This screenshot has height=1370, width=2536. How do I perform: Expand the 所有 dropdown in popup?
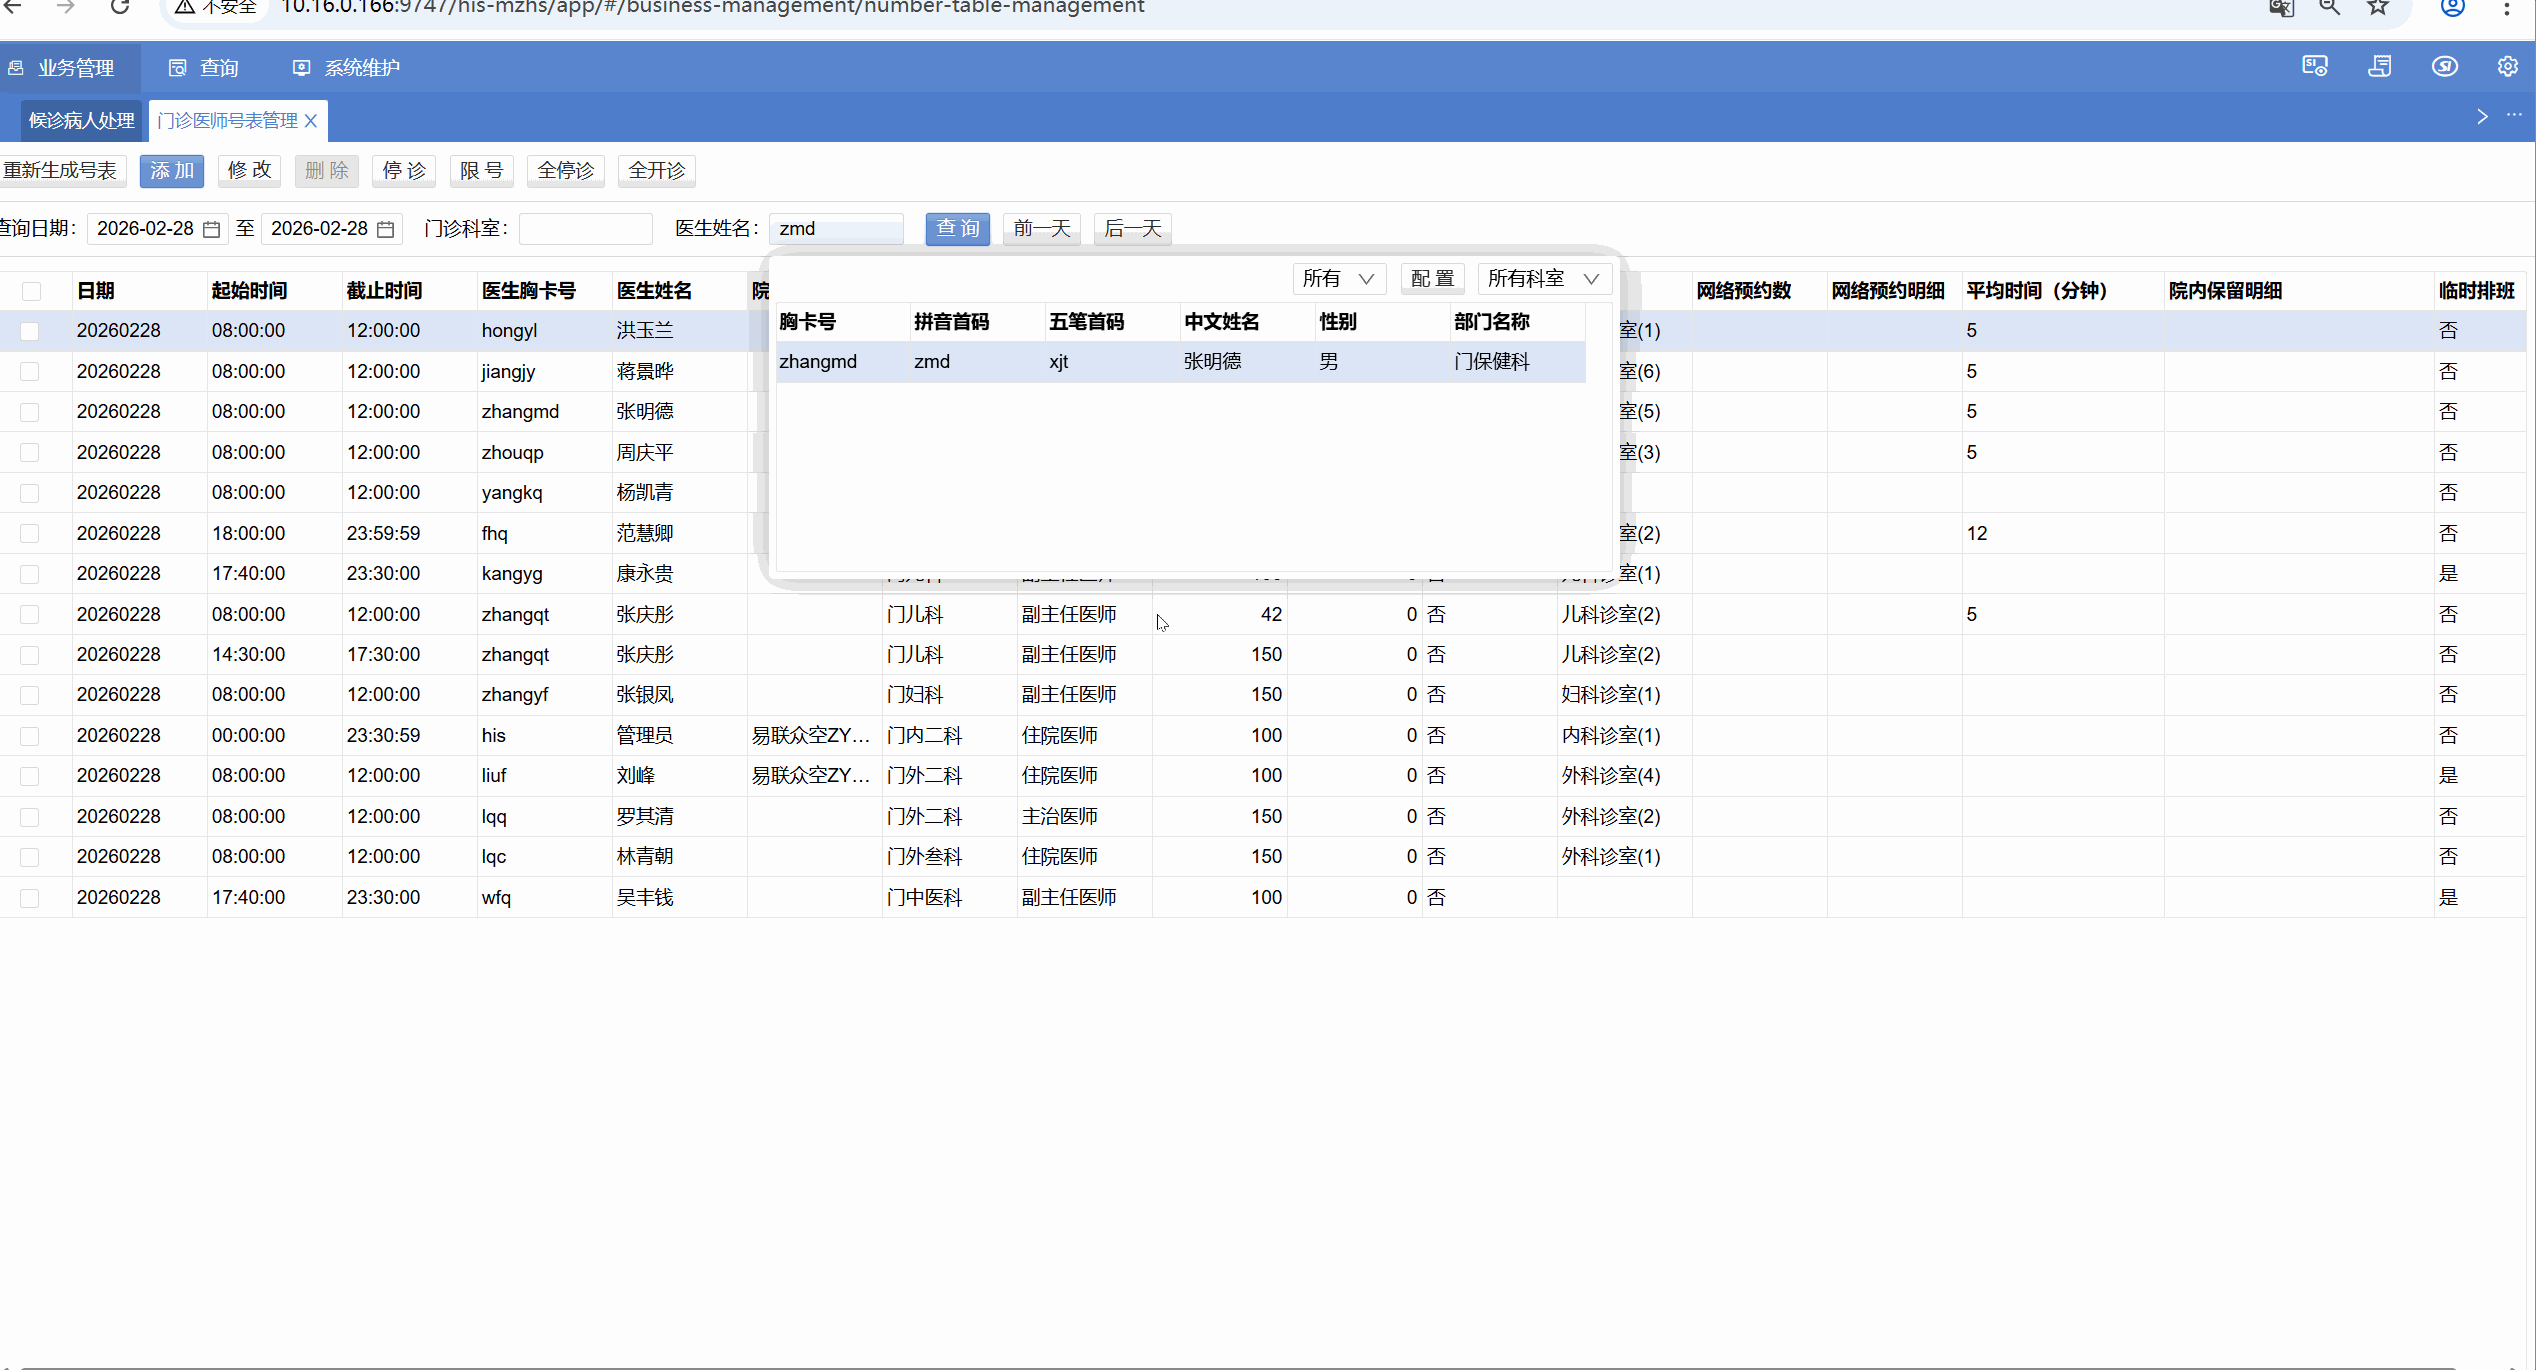pos(1339,279)
